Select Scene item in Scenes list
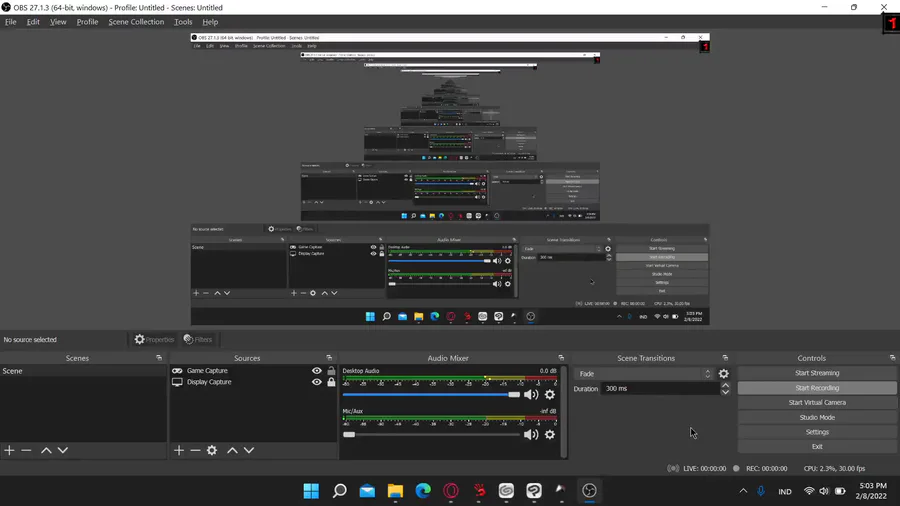The height and width of the screenshot is (506, 900). click(83, 371)
